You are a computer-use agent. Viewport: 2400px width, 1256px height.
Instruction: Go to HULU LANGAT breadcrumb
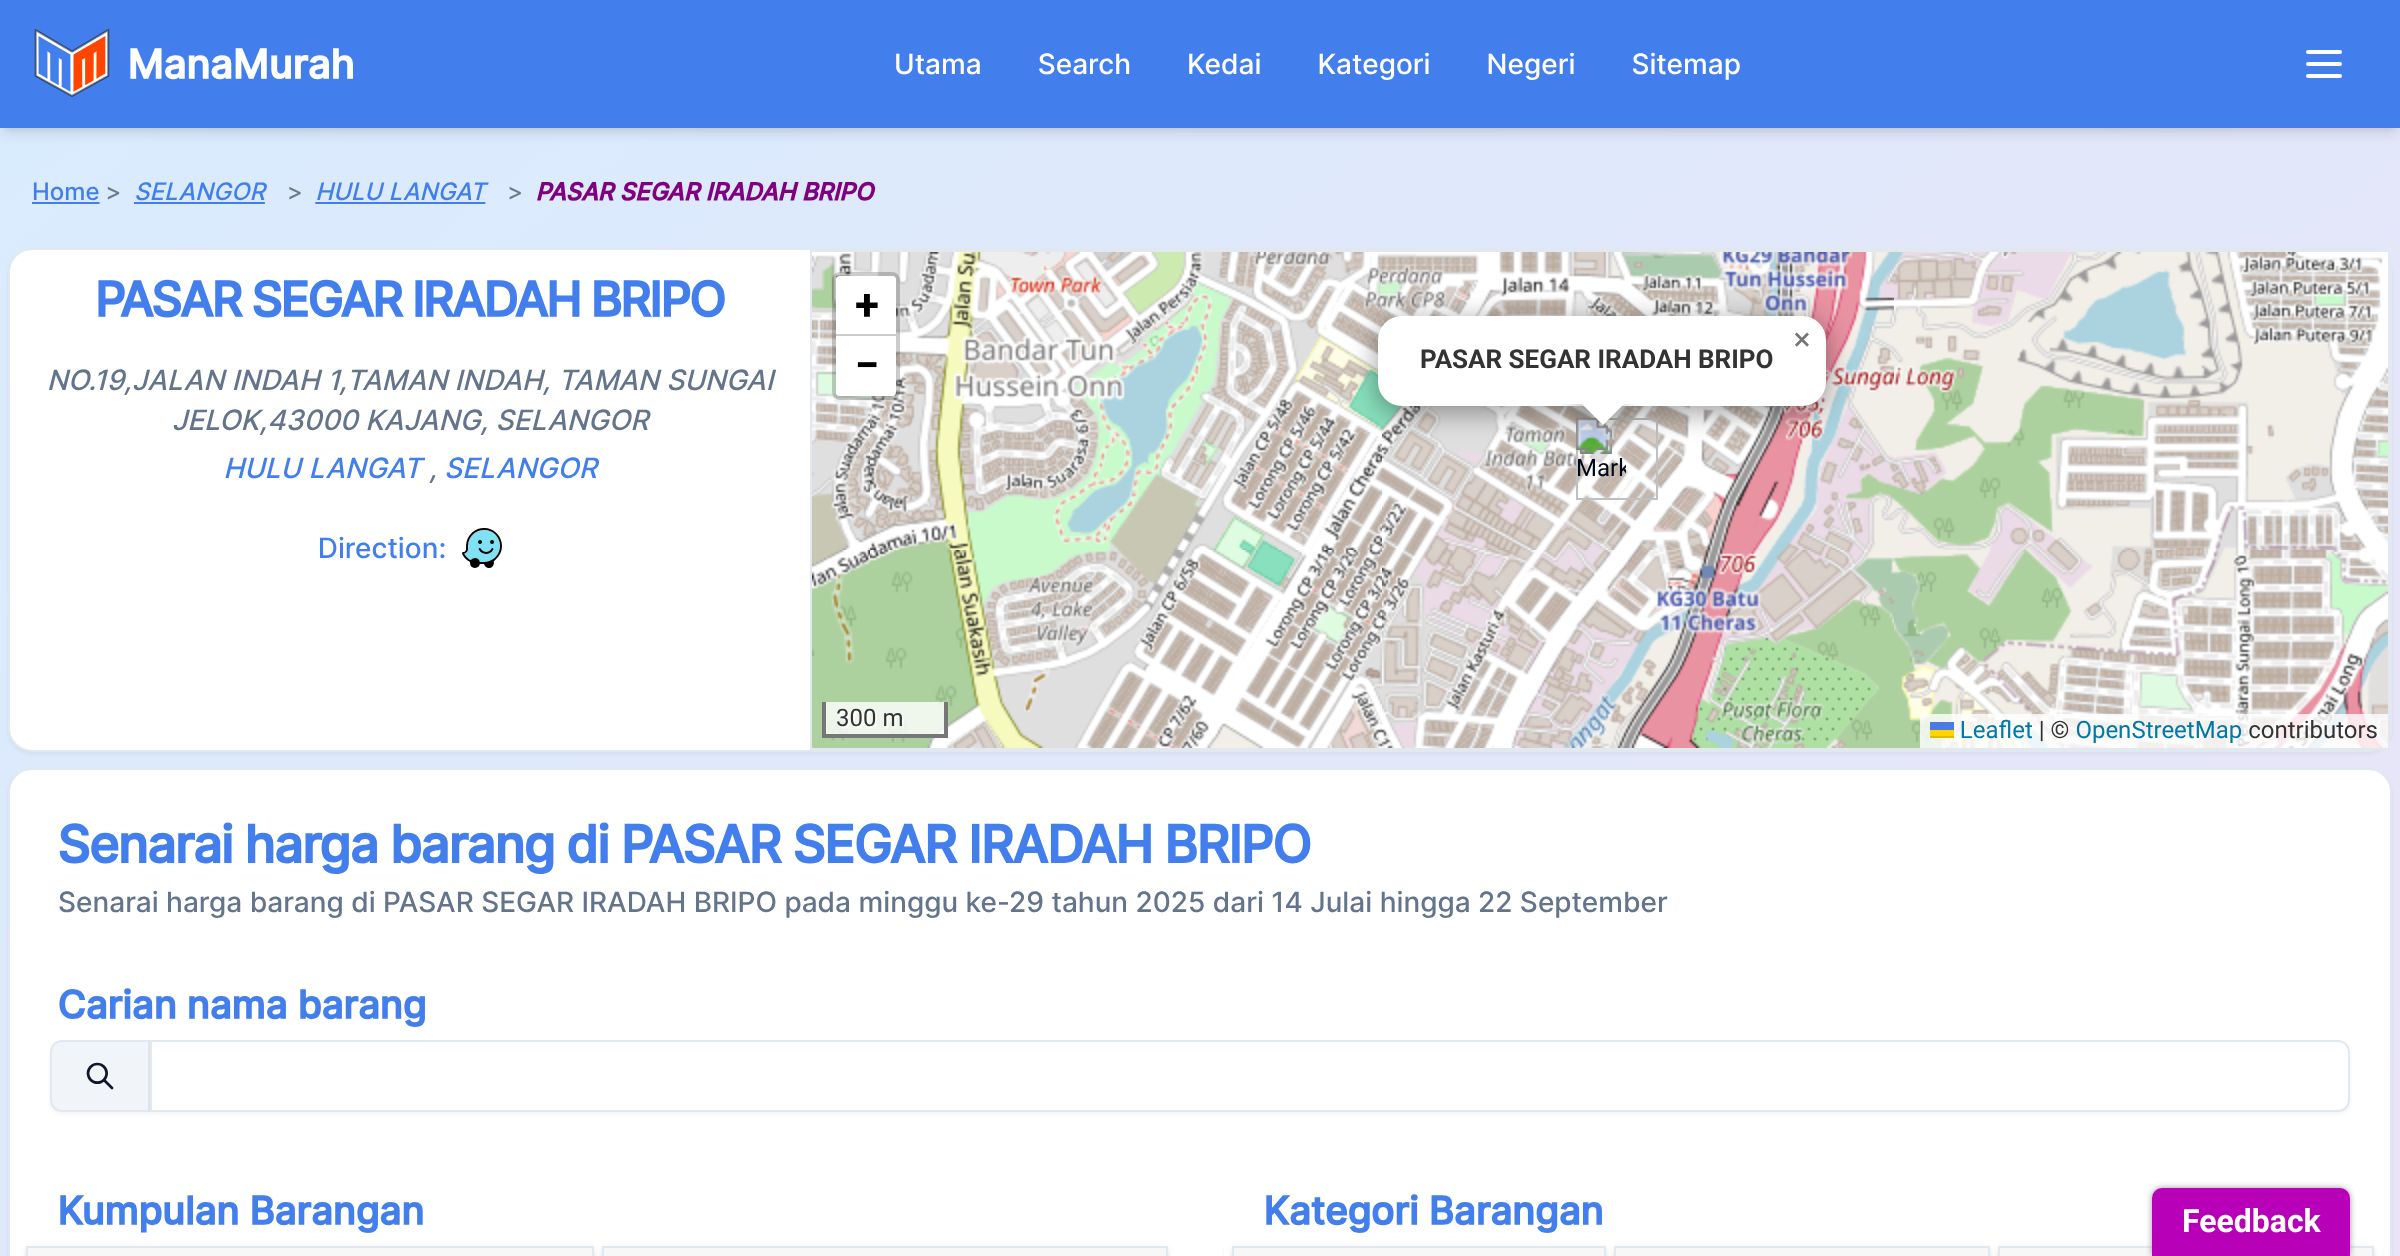click(401, 191)
